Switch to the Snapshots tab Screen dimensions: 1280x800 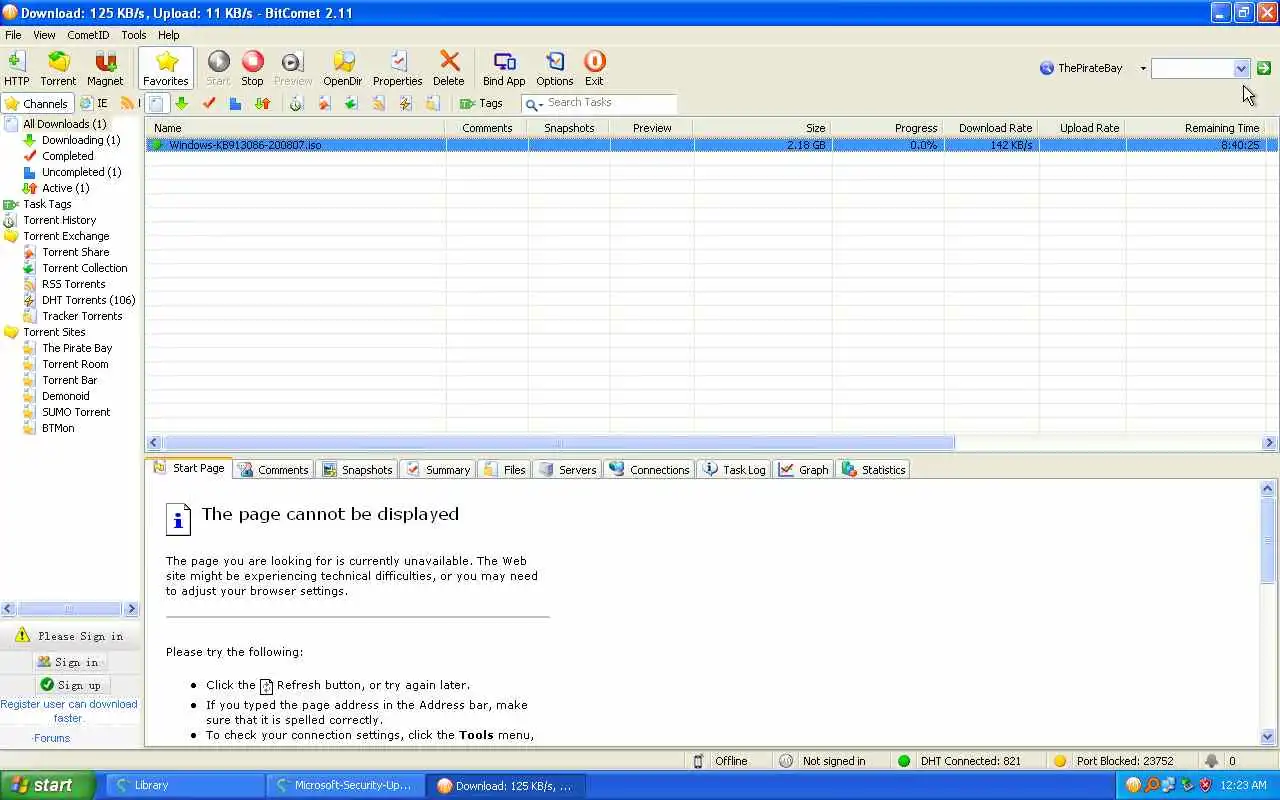[357, 470]
